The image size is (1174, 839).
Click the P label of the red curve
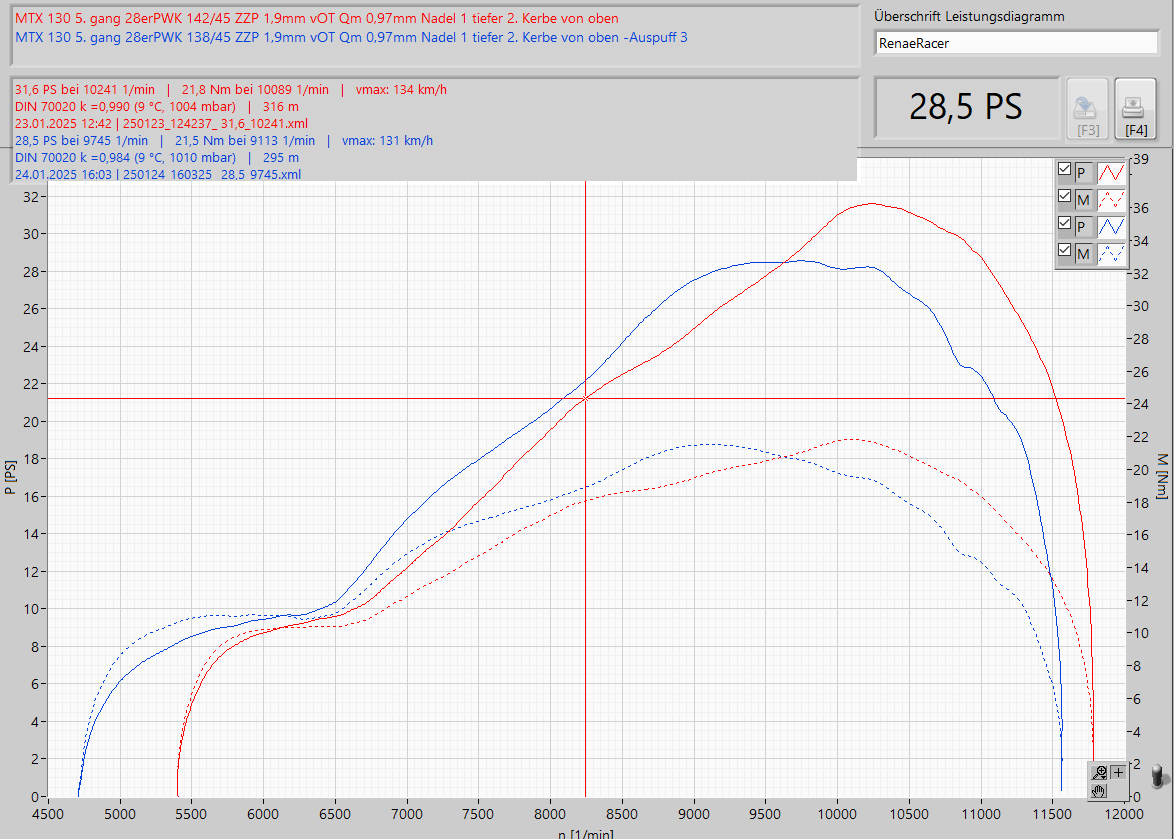tap(1083, 172)
